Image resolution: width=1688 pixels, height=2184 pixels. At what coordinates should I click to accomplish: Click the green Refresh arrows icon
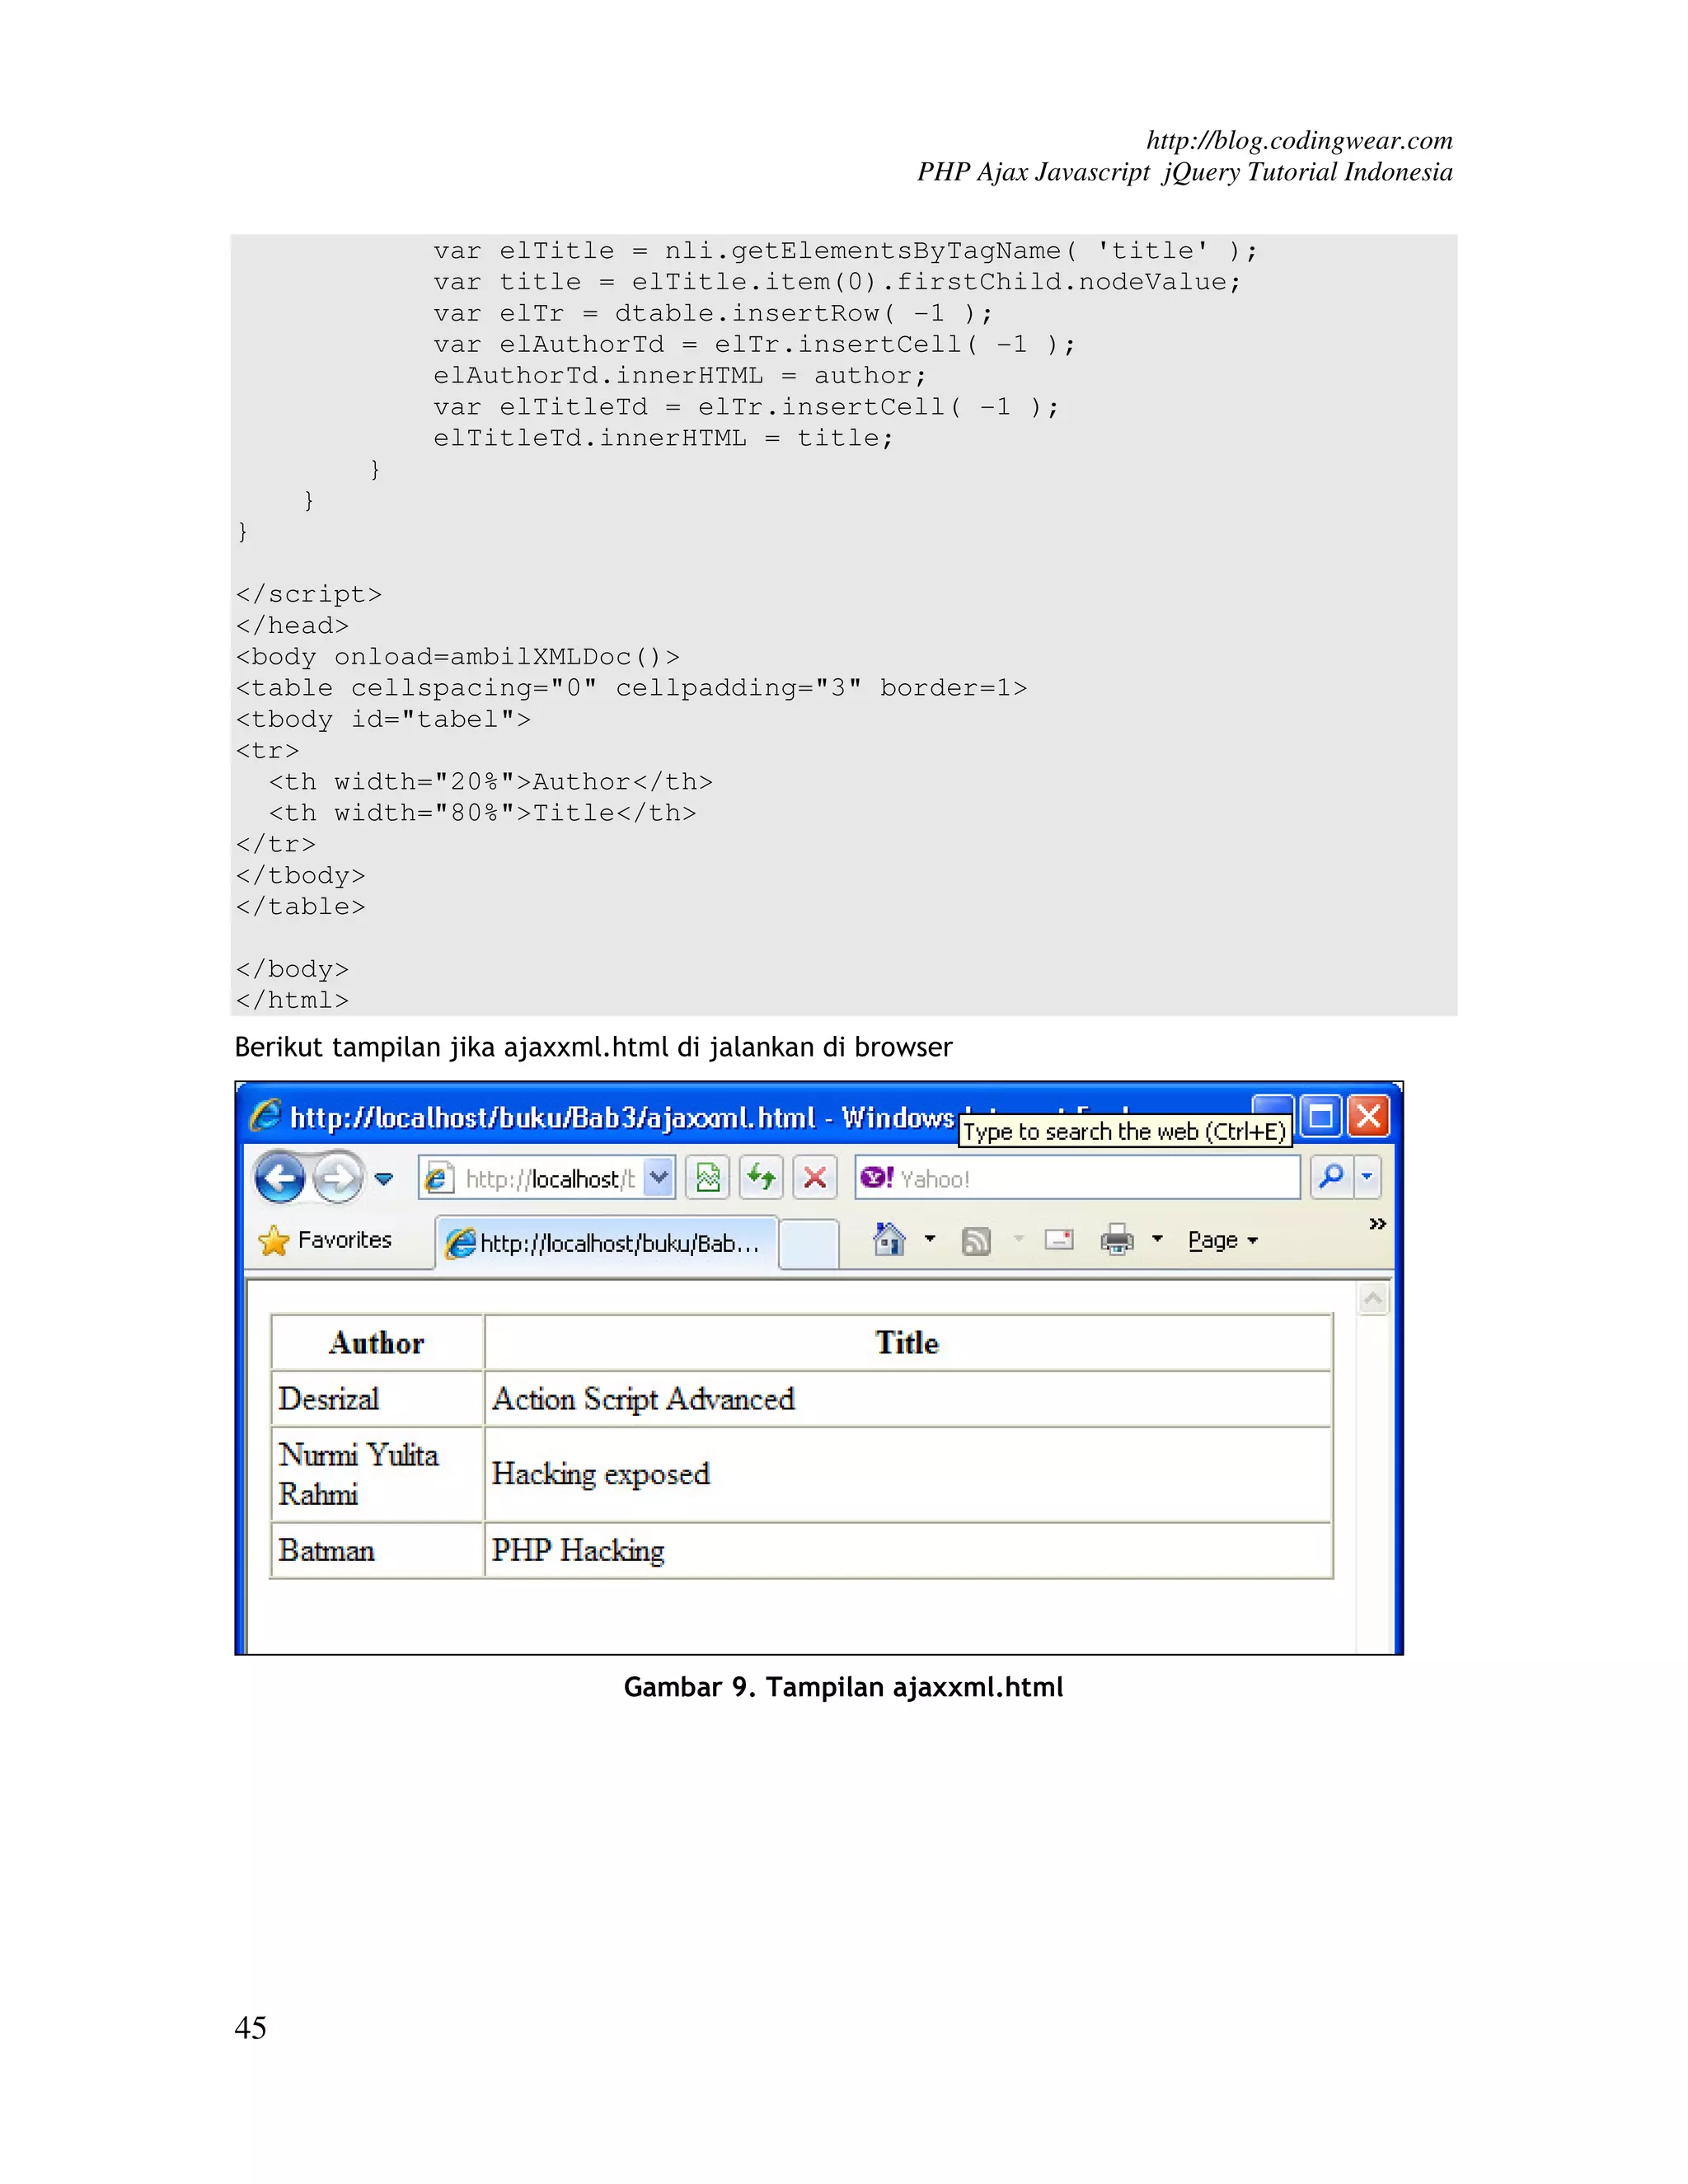click(761, 1178)
